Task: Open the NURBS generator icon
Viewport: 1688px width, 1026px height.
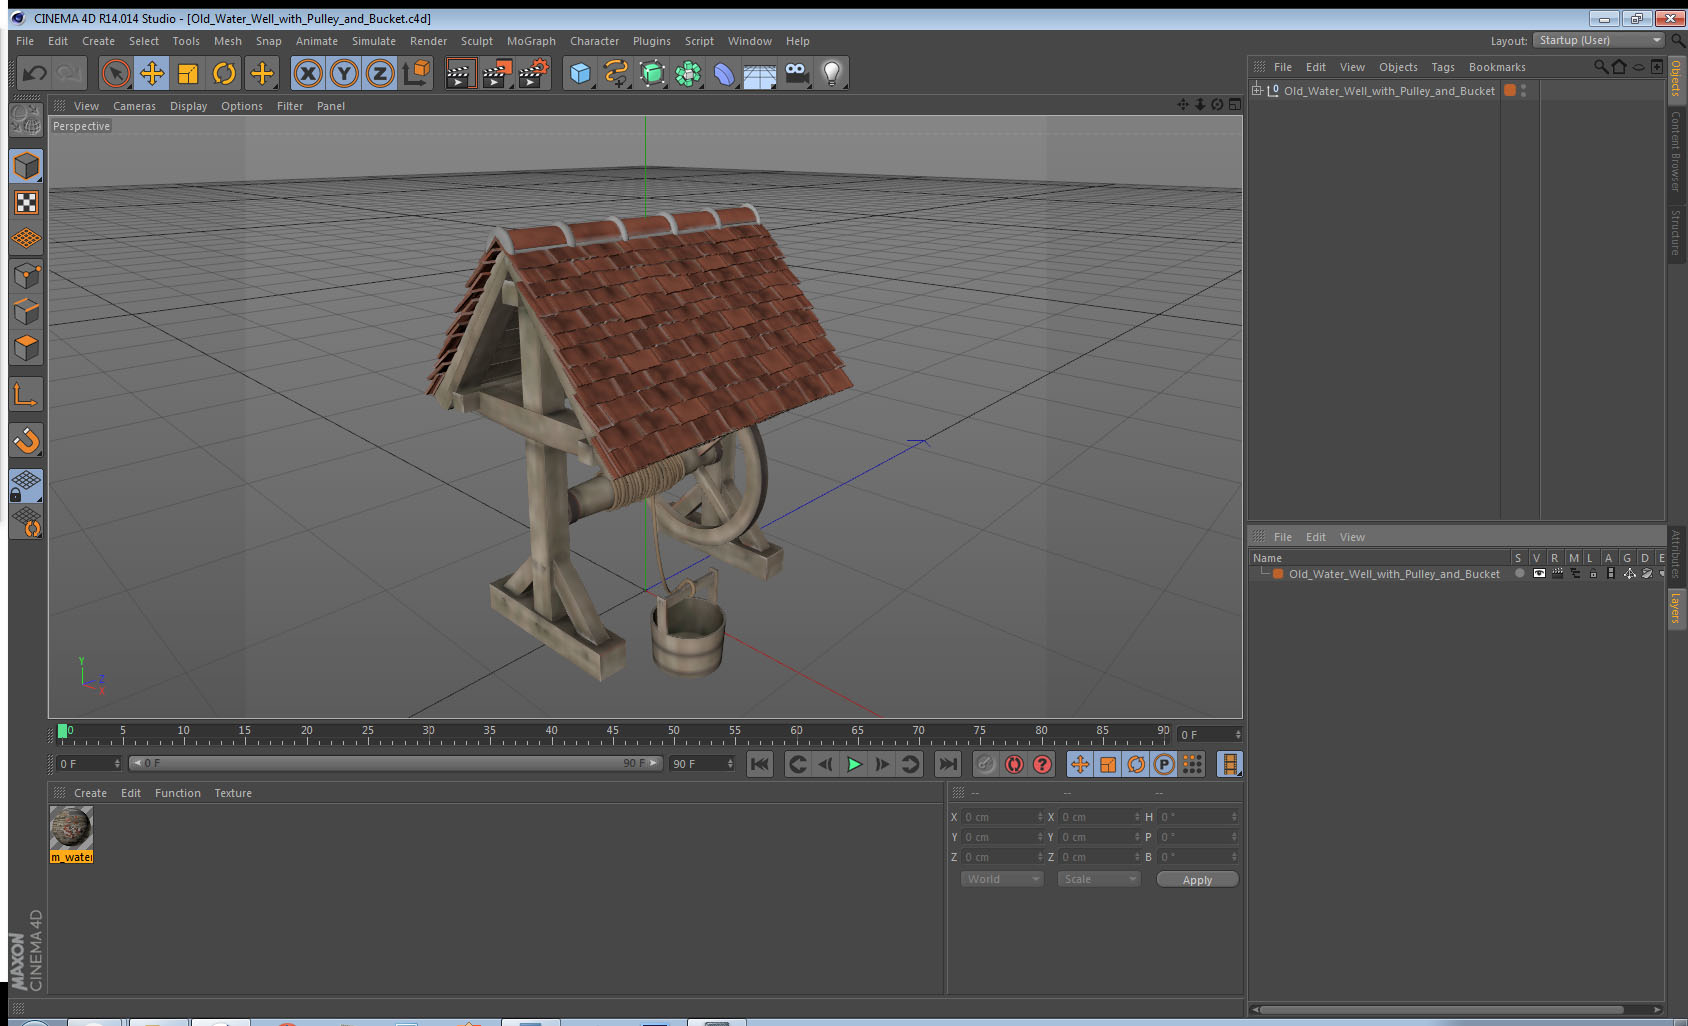Action: 652,73
